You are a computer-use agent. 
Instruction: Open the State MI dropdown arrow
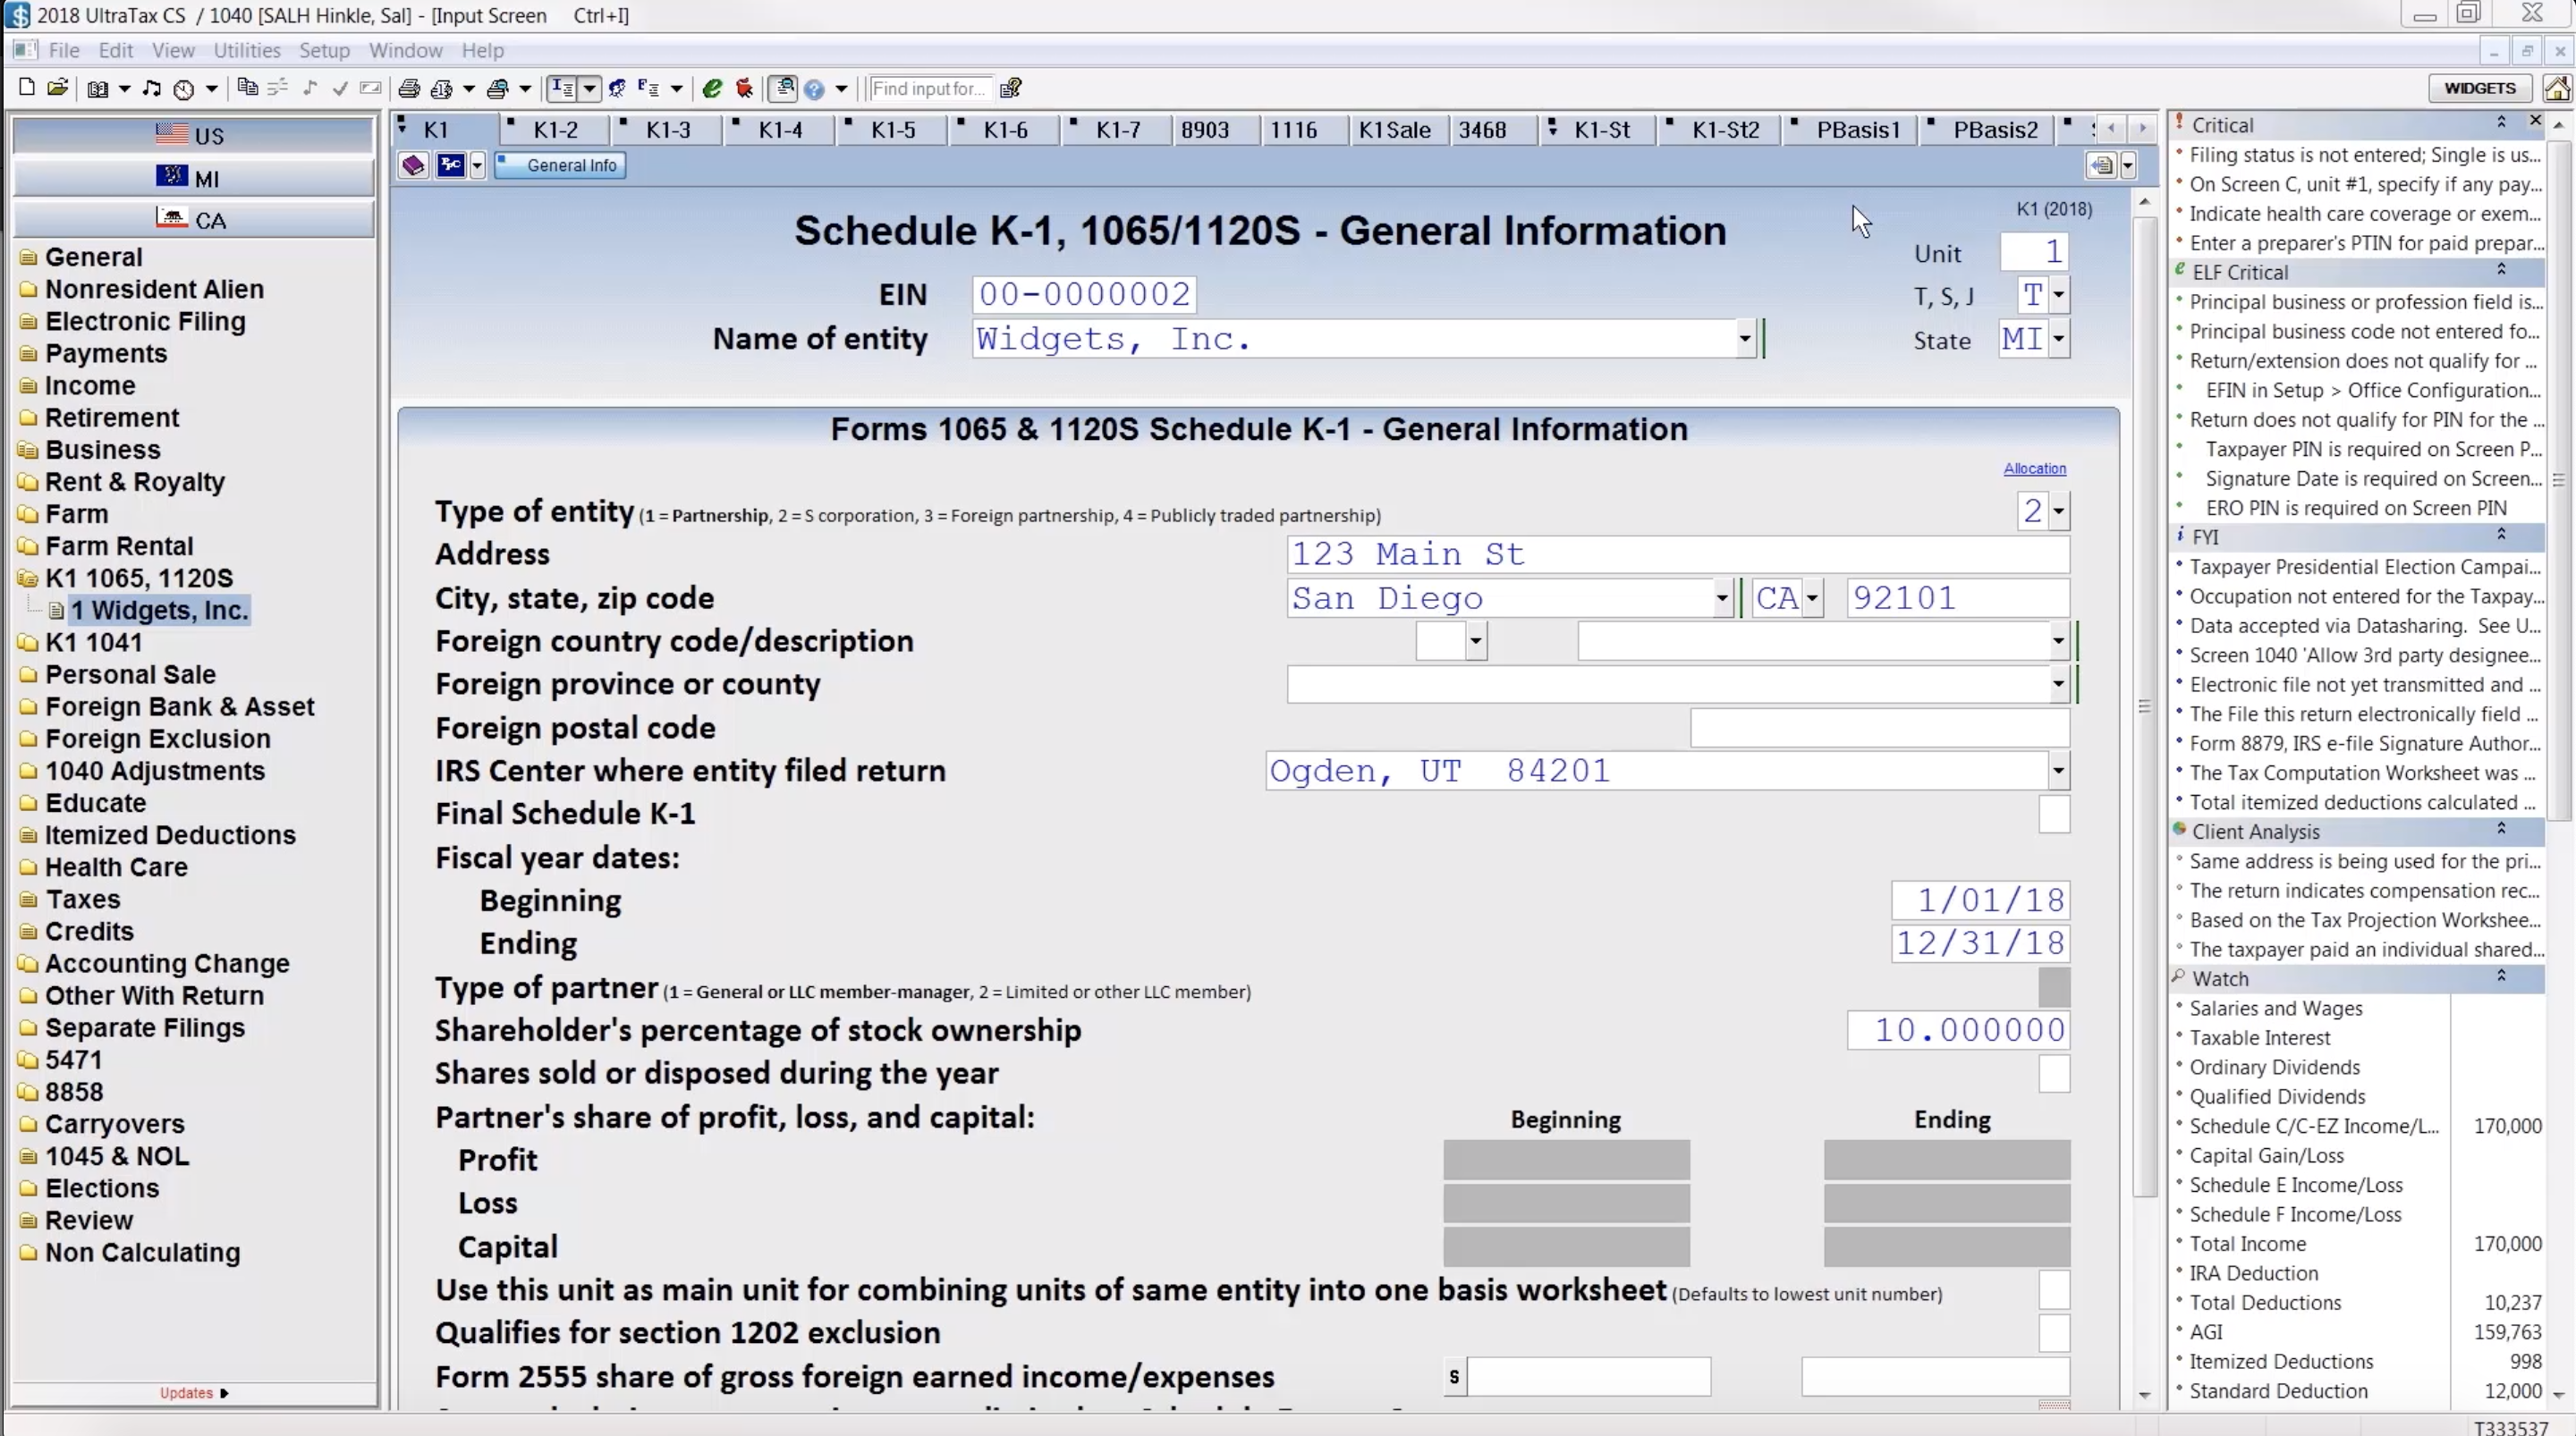tap(2058, 340)
